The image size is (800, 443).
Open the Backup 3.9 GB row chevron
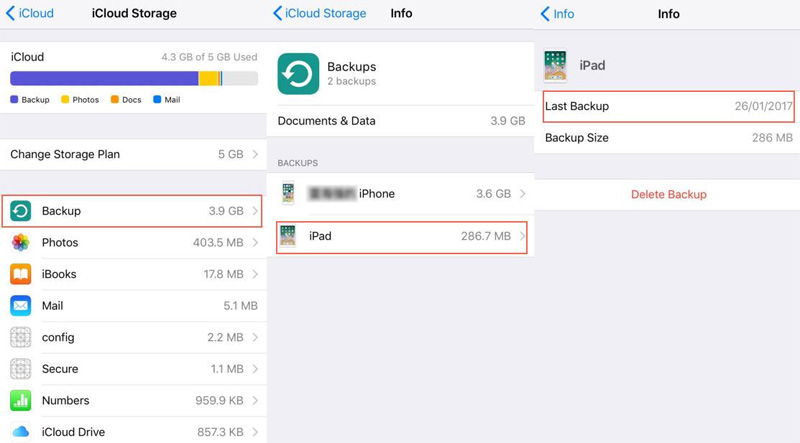click(x=256, y=211)
